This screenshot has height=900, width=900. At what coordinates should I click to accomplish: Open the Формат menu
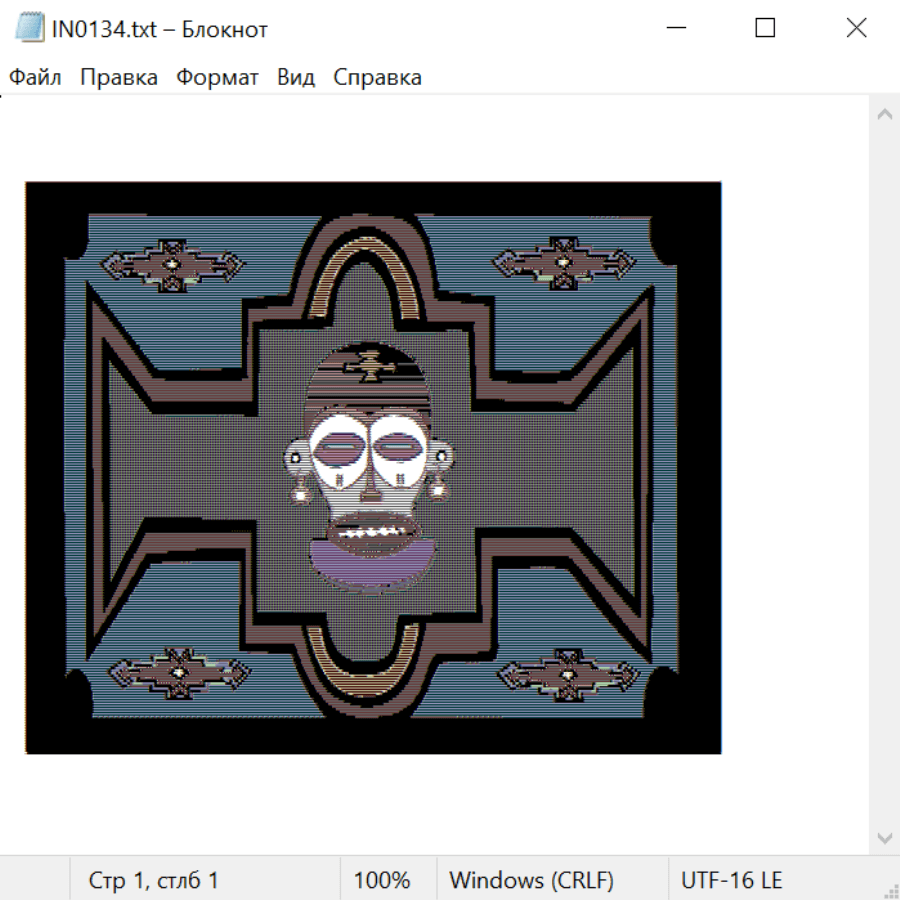tap(217, 78)
